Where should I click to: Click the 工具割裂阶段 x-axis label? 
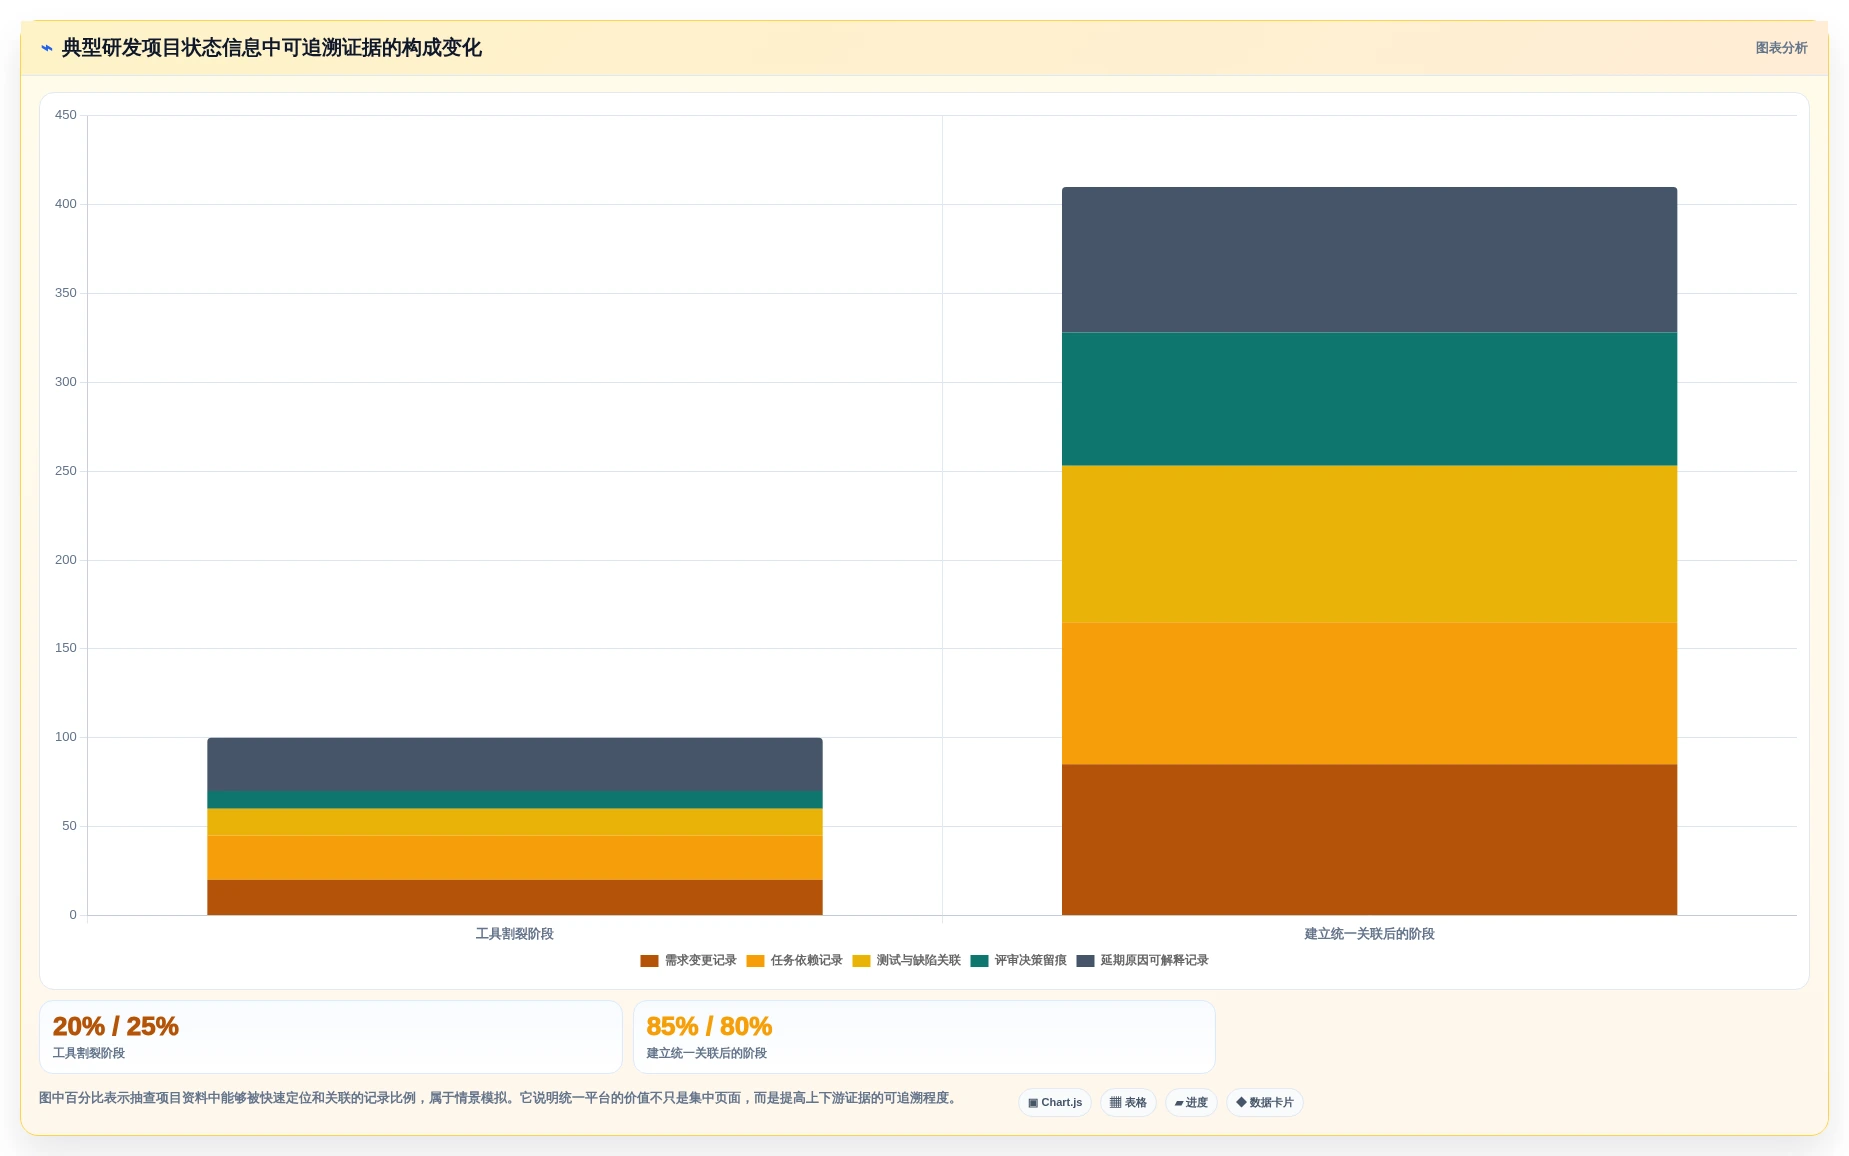pyautogui.click(x=515, y=934)
